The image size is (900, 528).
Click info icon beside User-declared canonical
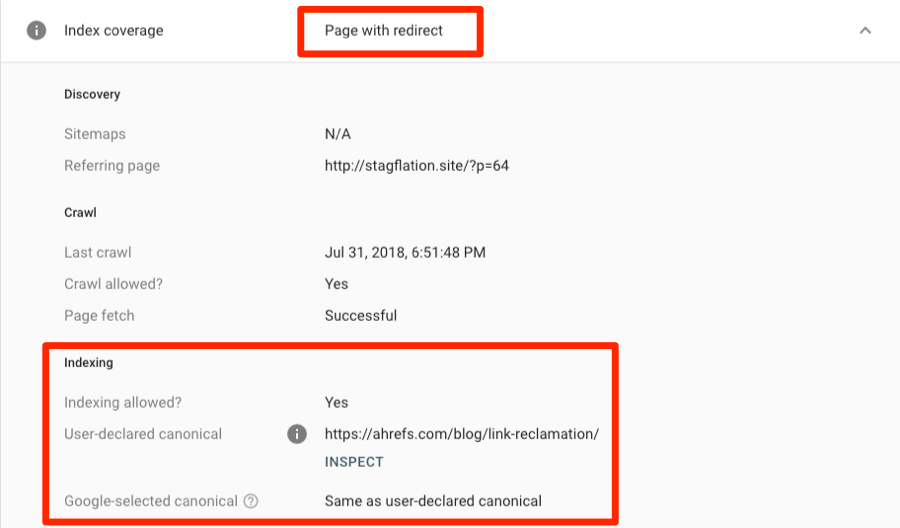pyautogui.click(x=296, y=434)
